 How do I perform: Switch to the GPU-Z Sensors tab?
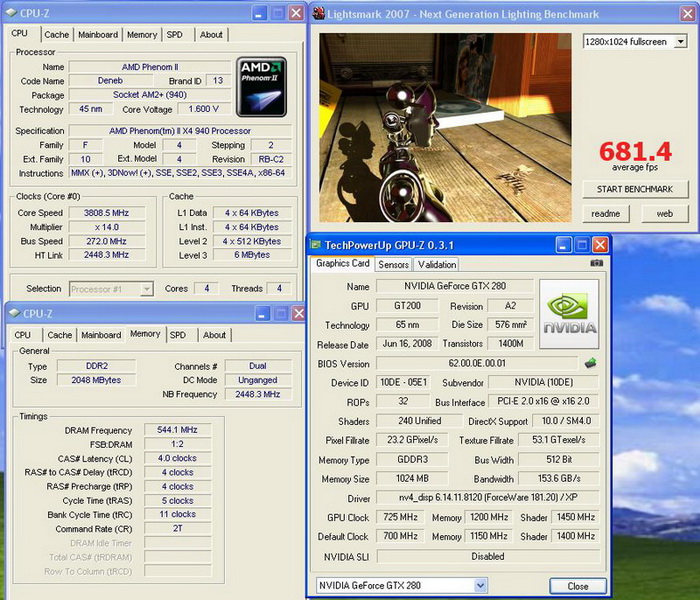tap(393, 265)
